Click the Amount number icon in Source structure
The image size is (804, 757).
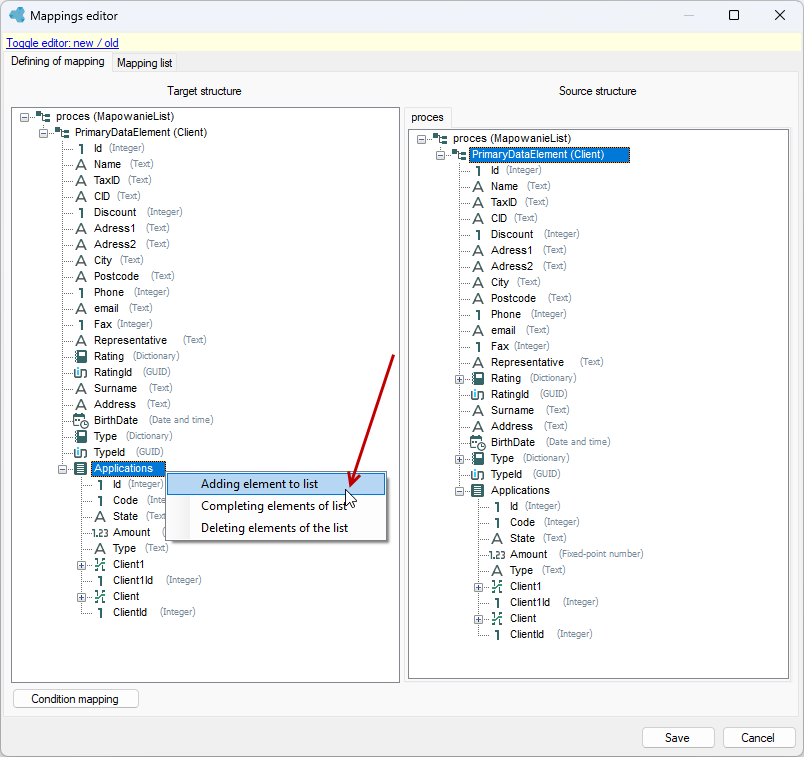coord(497,554)
